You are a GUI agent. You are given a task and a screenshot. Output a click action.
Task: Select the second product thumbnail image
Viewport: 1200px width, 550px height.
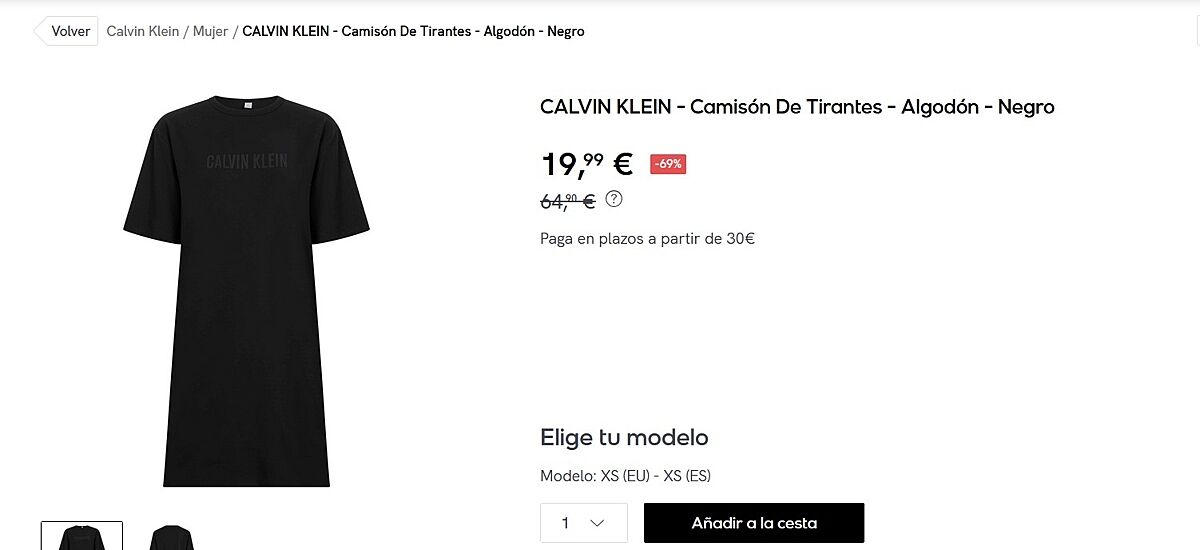(171, 536)
